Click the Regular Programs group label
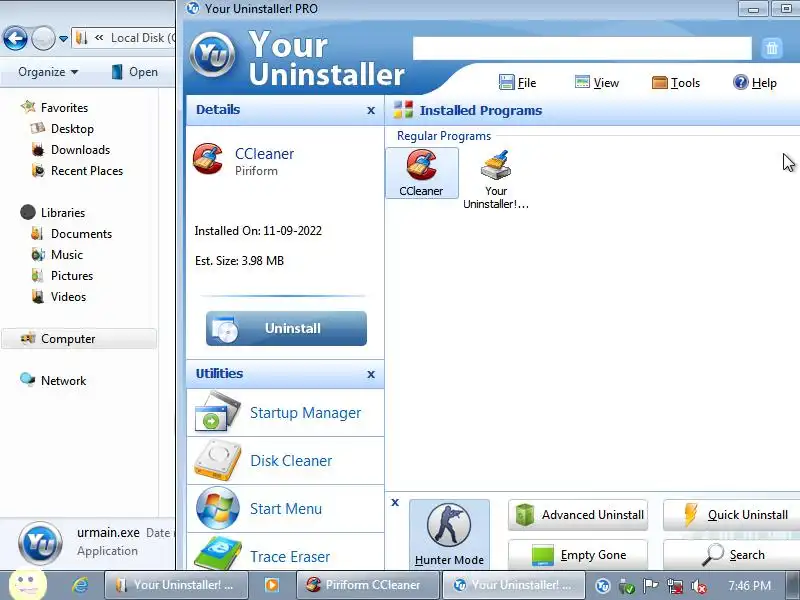 click(x=444, y=136)
